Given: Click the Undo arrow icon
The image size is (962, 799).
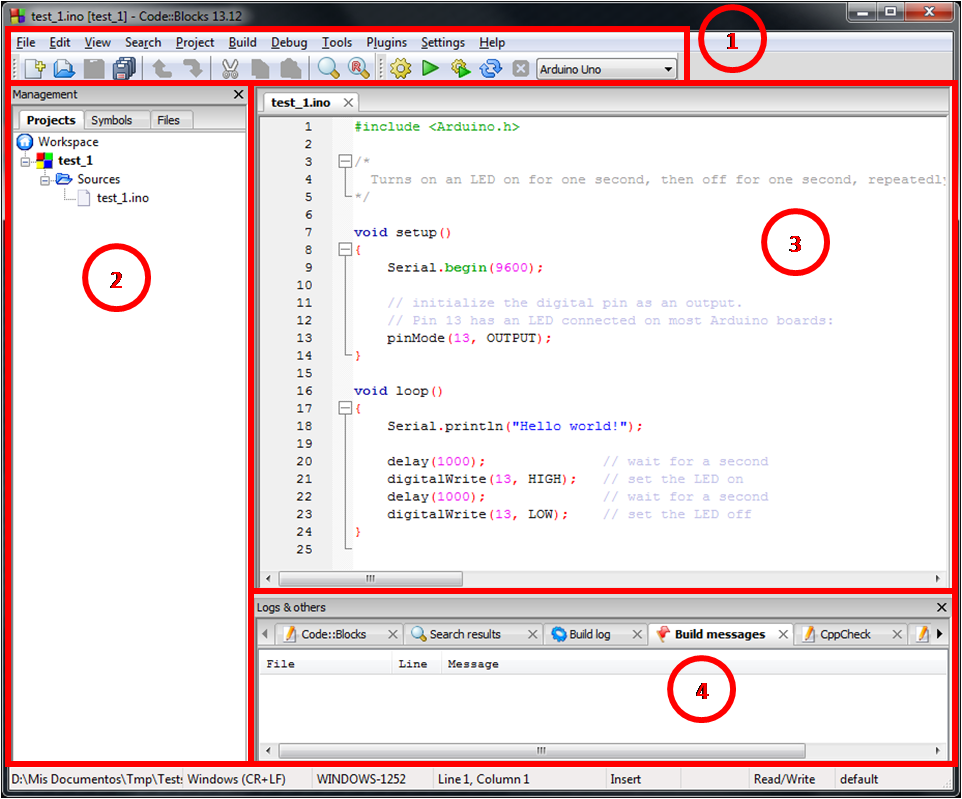Looking at the screenshot, I should click(x=161, y=68).
